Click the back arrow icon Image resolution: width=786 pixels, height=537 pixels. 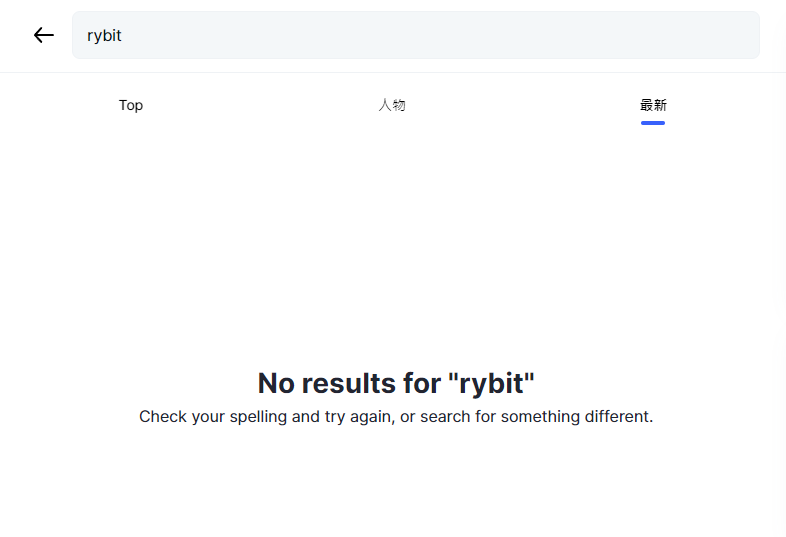coord(43,35)
